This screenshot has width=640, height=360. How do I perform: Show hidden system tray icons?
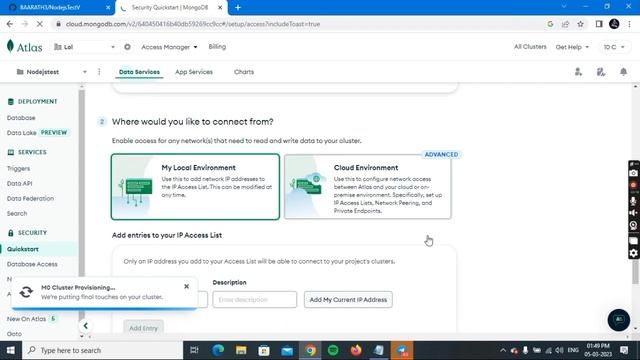pyautogui.click(x=503, y=350)
